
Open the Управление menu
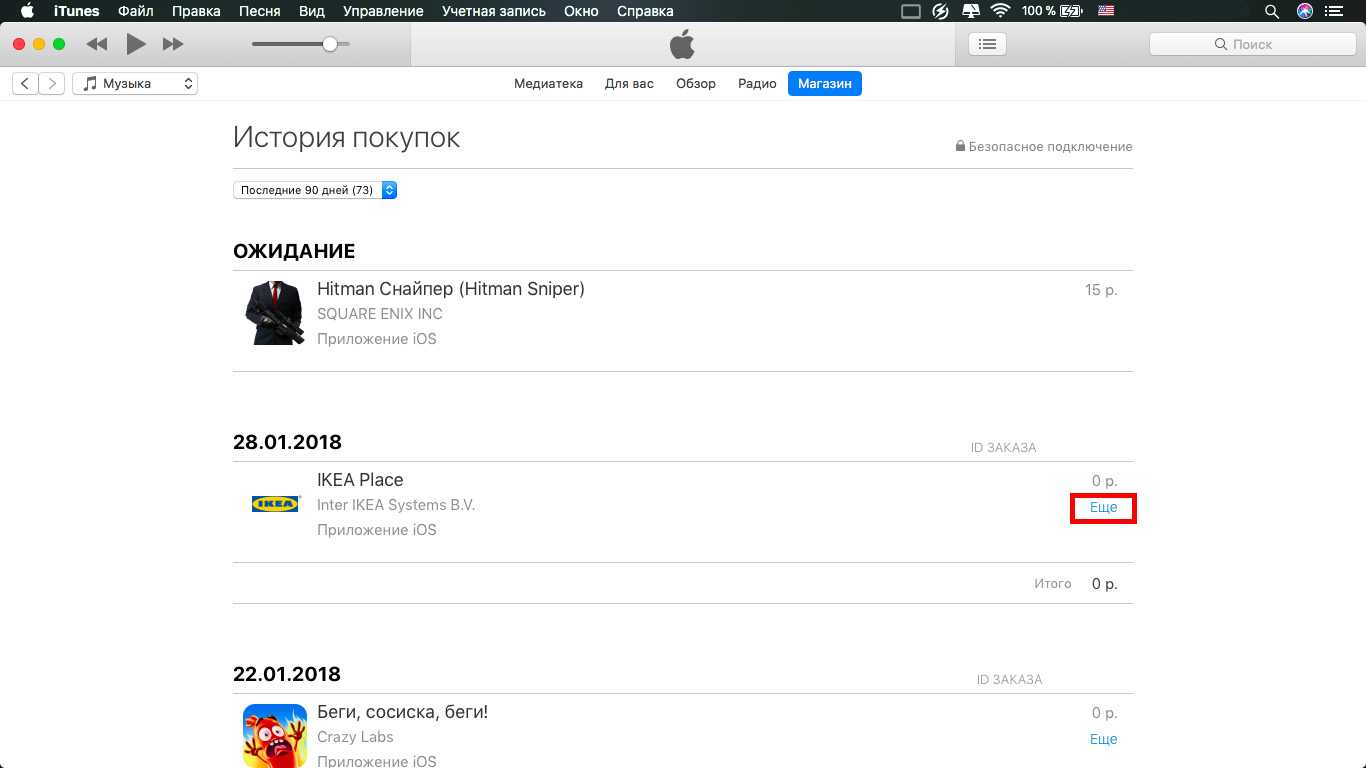[x=383, y=11]
